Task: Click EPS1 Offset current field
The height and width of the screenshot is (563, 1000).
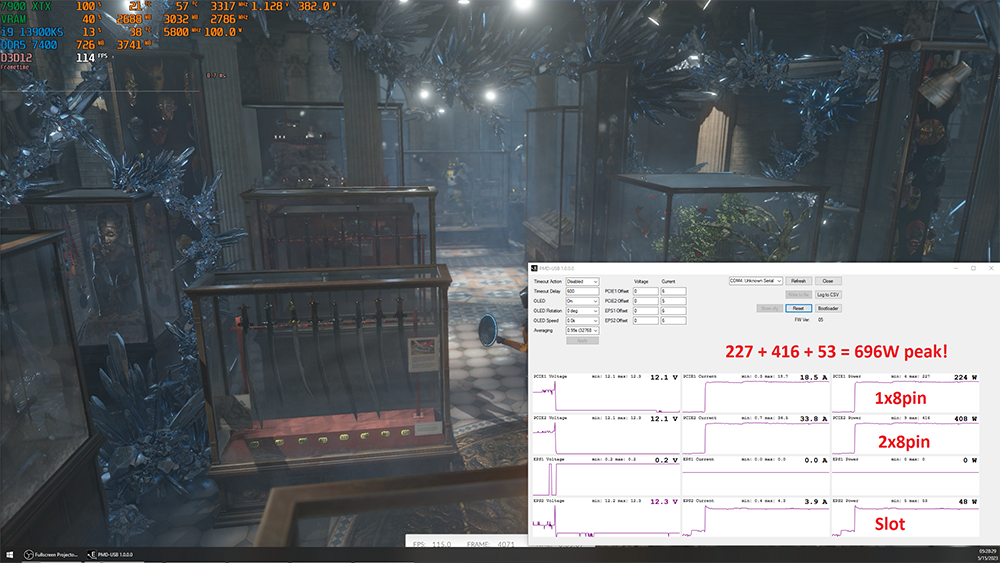Action: coord(673,311)
